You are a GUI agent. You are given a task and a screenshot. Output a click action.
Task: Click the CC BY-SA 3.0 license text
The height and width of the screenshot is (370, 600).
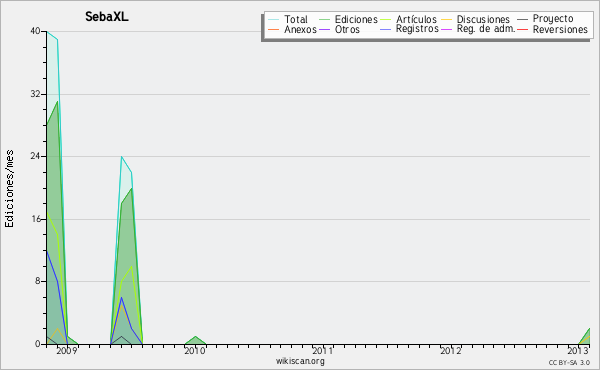(x=569, y=362)
